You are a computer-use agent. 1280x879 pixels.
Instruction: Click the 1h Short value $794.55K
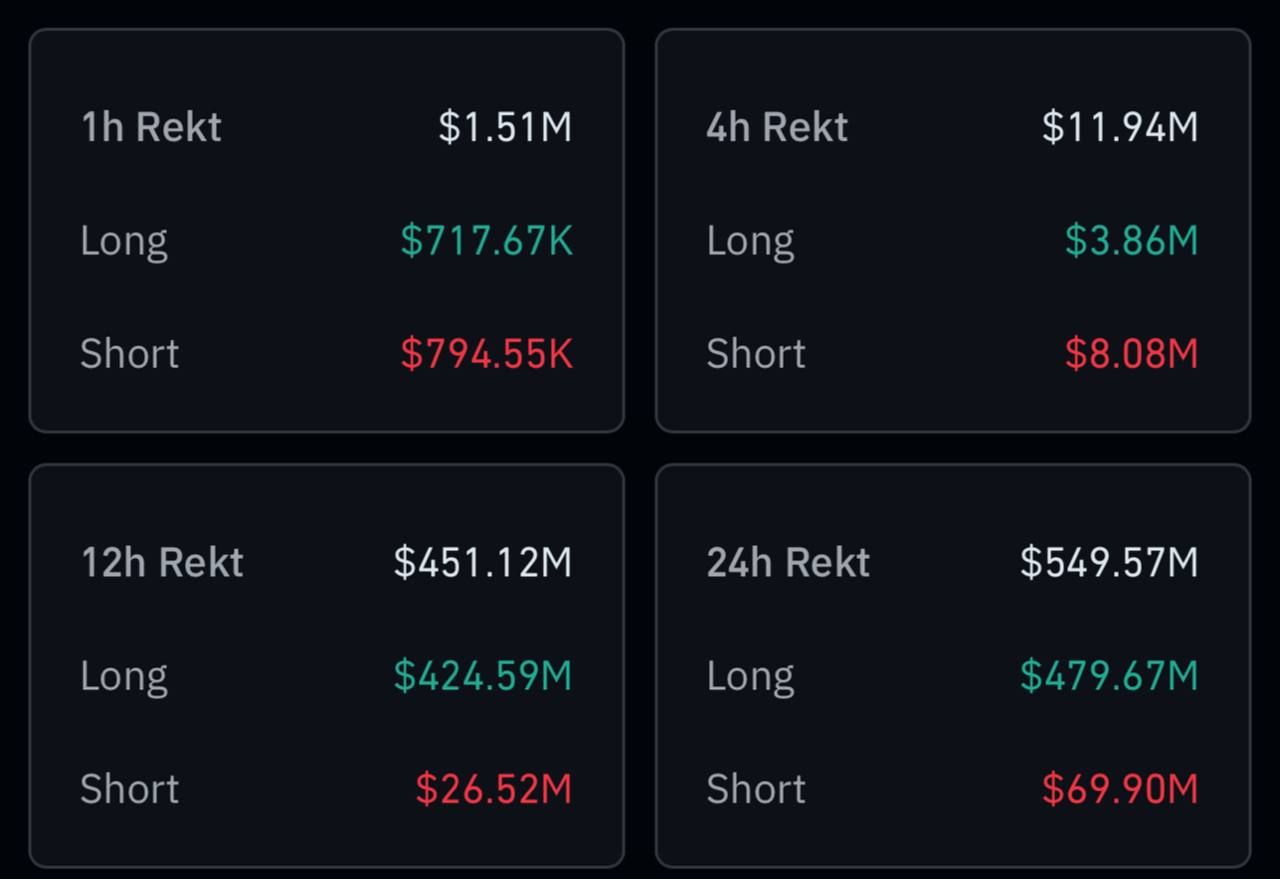tap(487, 353)
